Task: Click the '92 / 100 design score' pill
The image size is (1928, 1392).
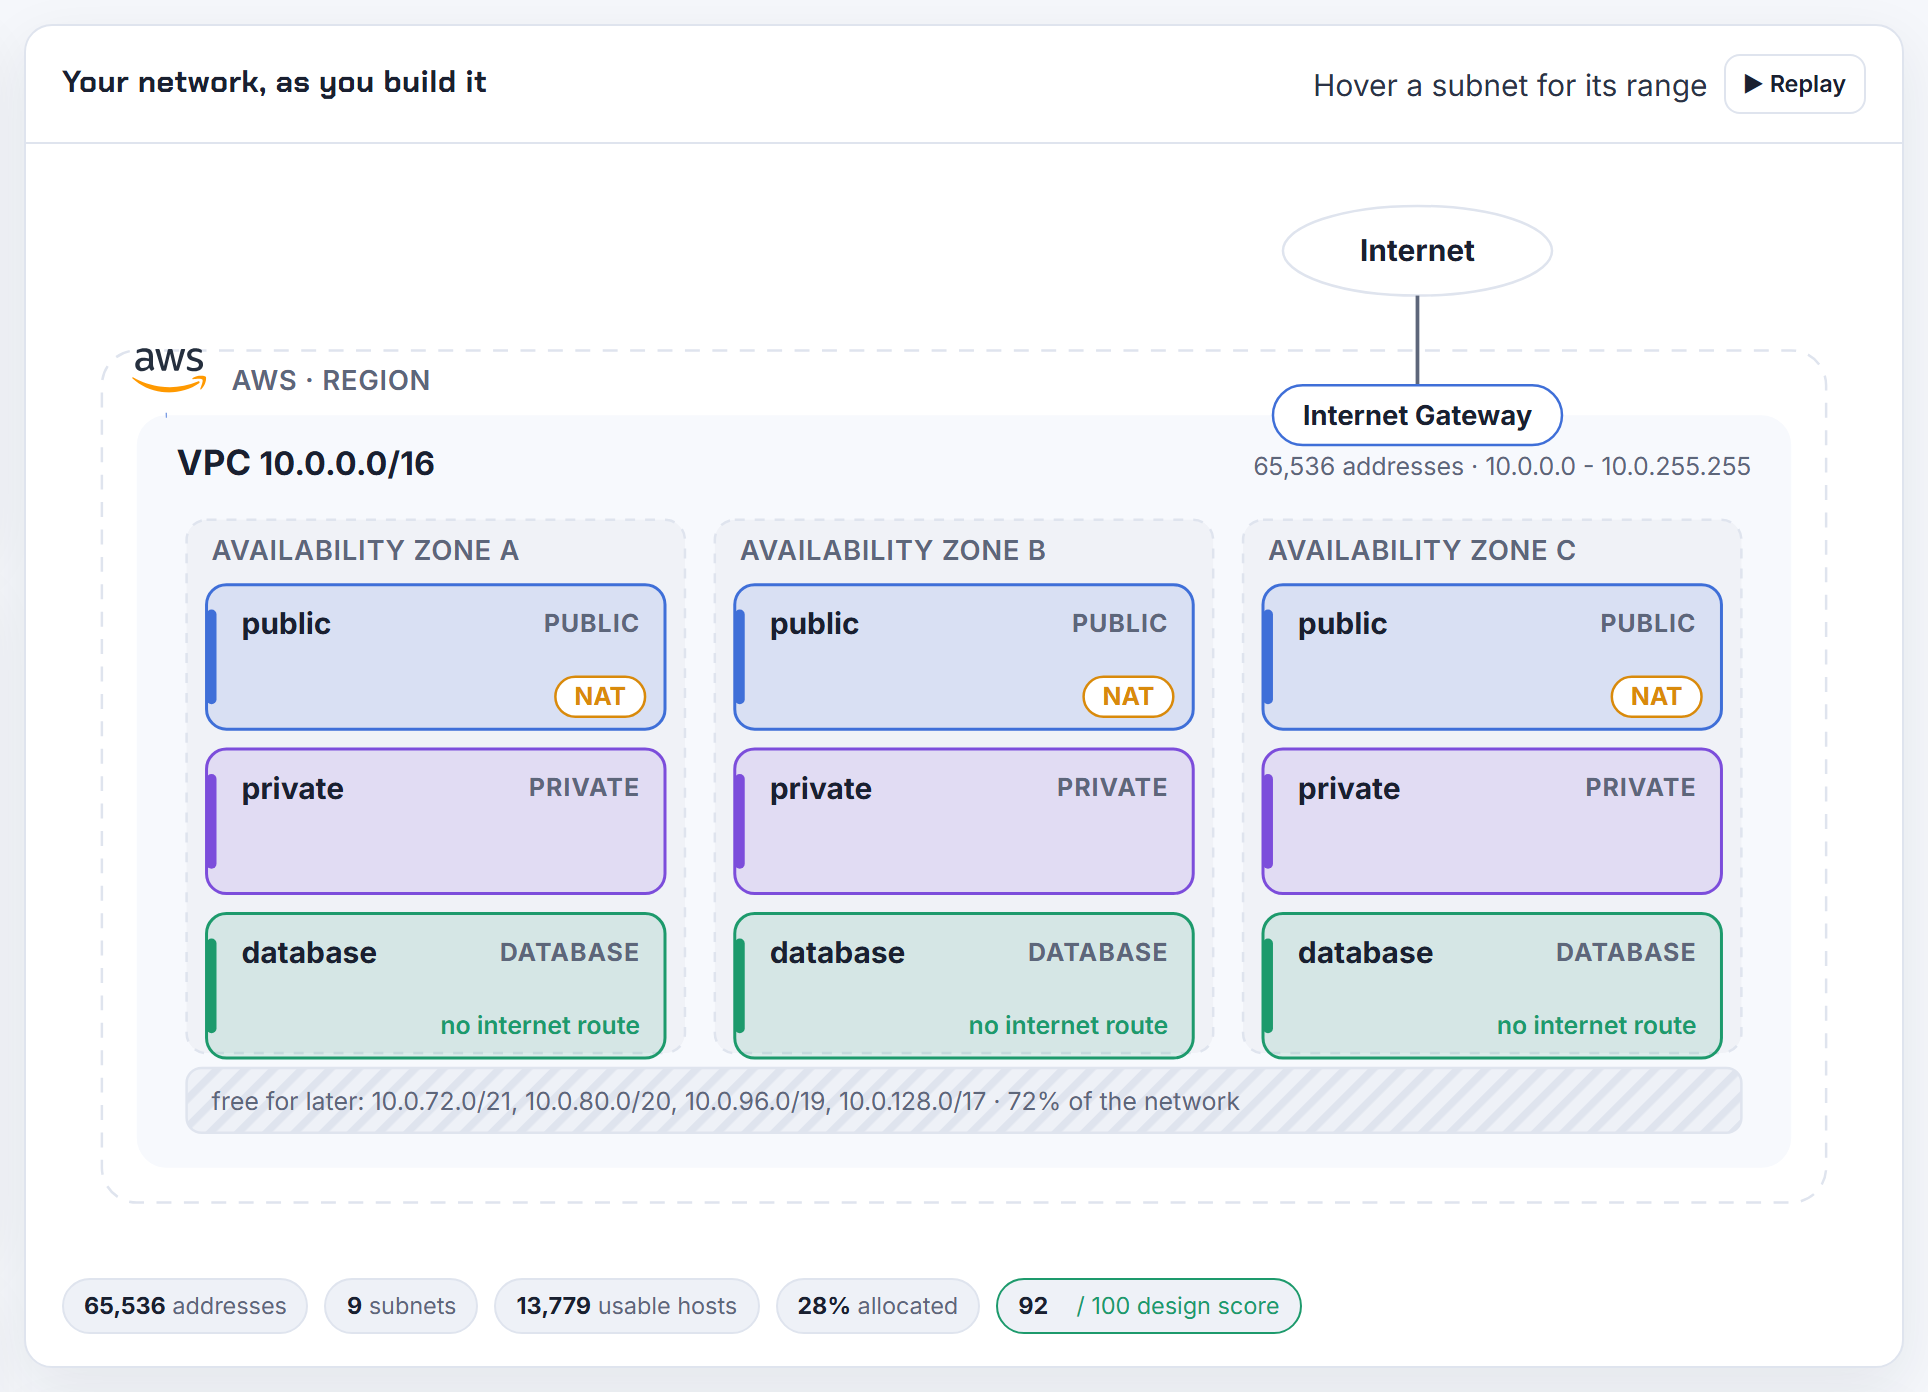Action: [x=1148, y=1306]
